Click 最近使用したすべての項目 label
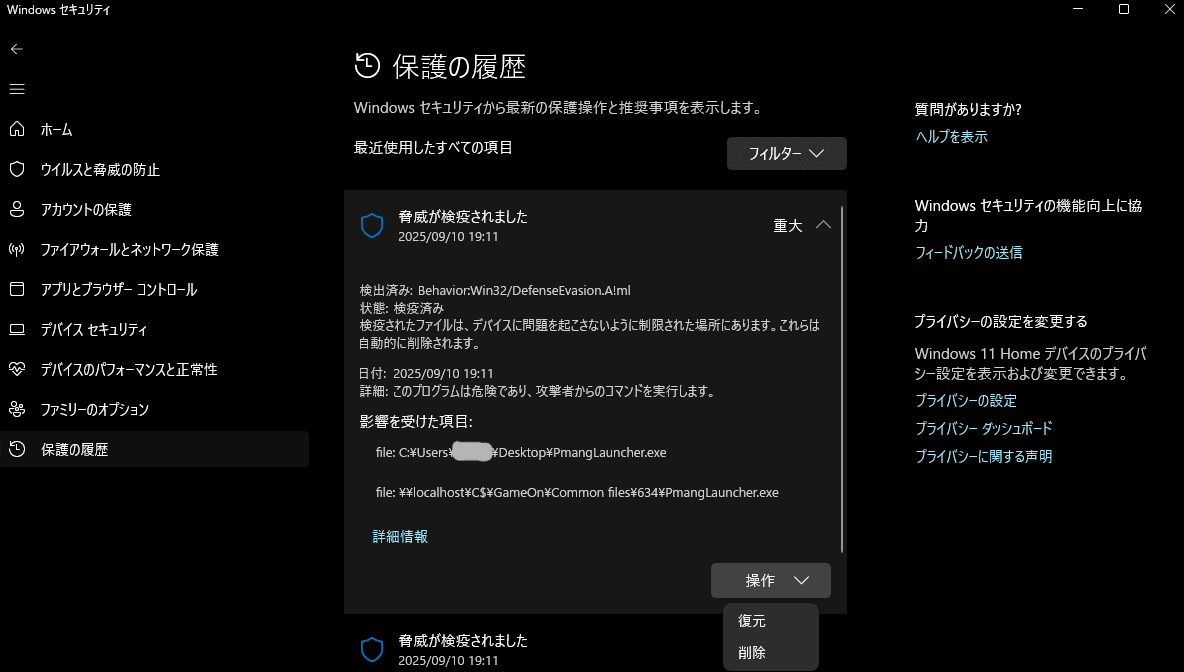This screenshot has height=672, width=1184. click(433, 147)
